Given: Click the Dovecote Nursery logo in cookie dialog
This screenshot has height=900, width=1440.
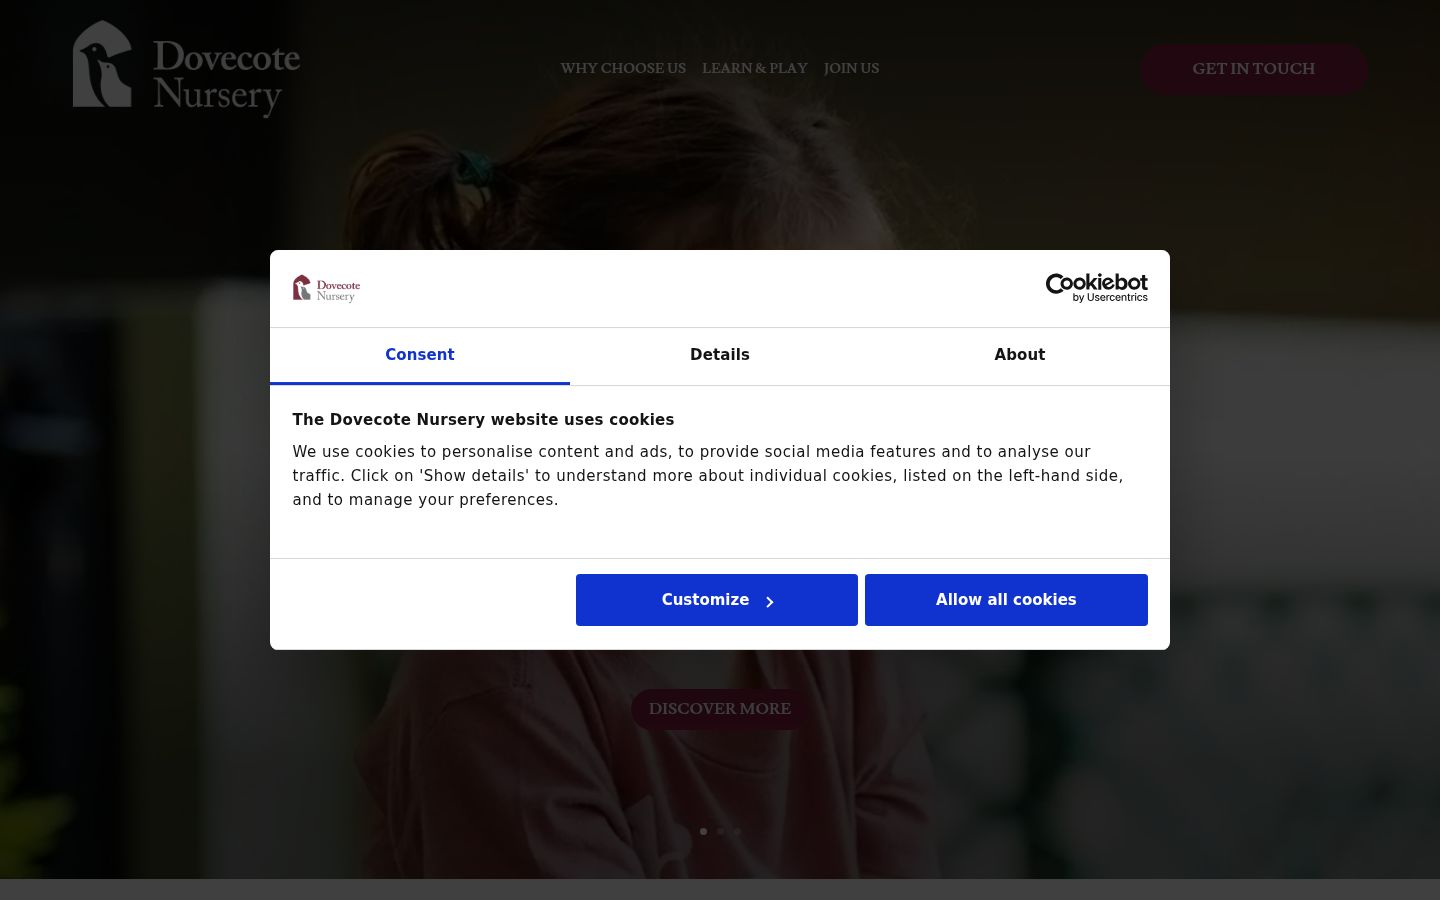Looking at the screenshot, I should click(x=326, y=289).
